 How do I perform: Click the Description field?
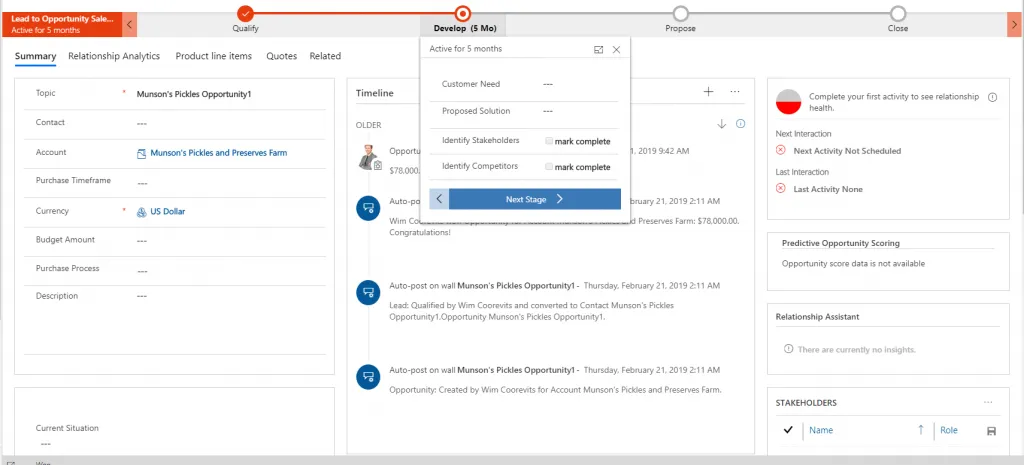click(142, 297)
